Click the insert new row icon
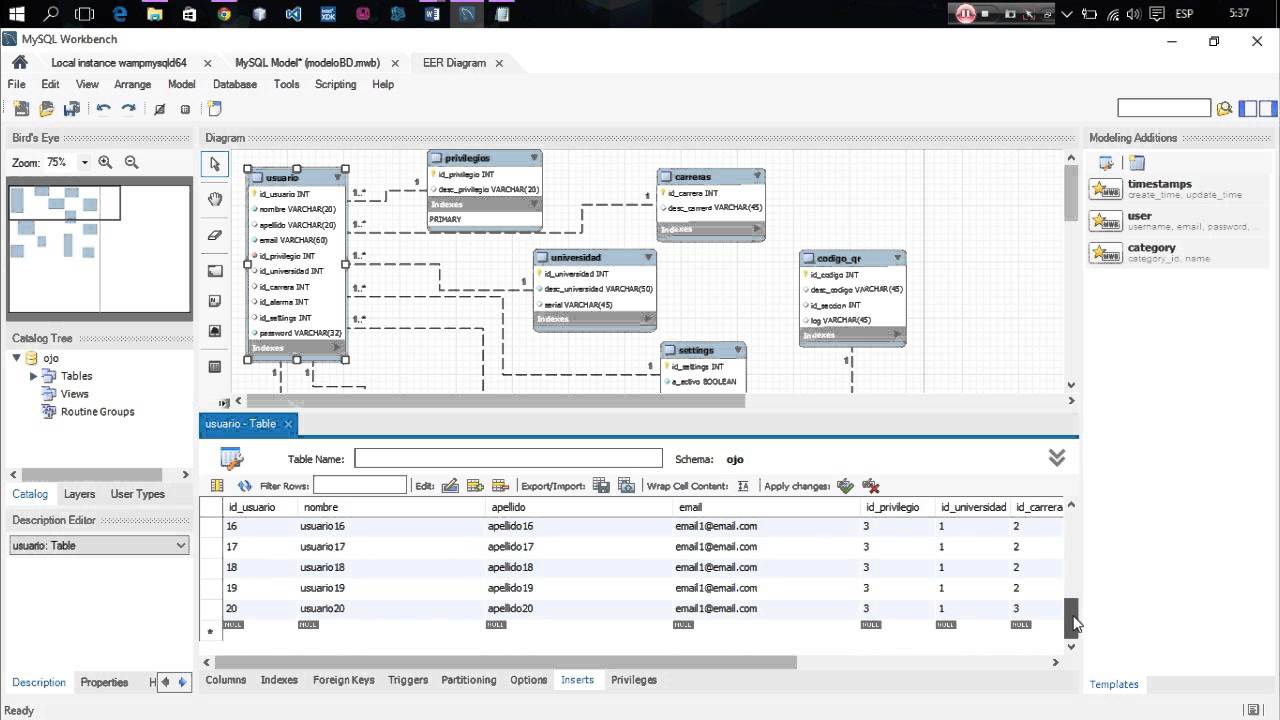This screenshot has width=1280, height=720. click(x=475, y=486)
